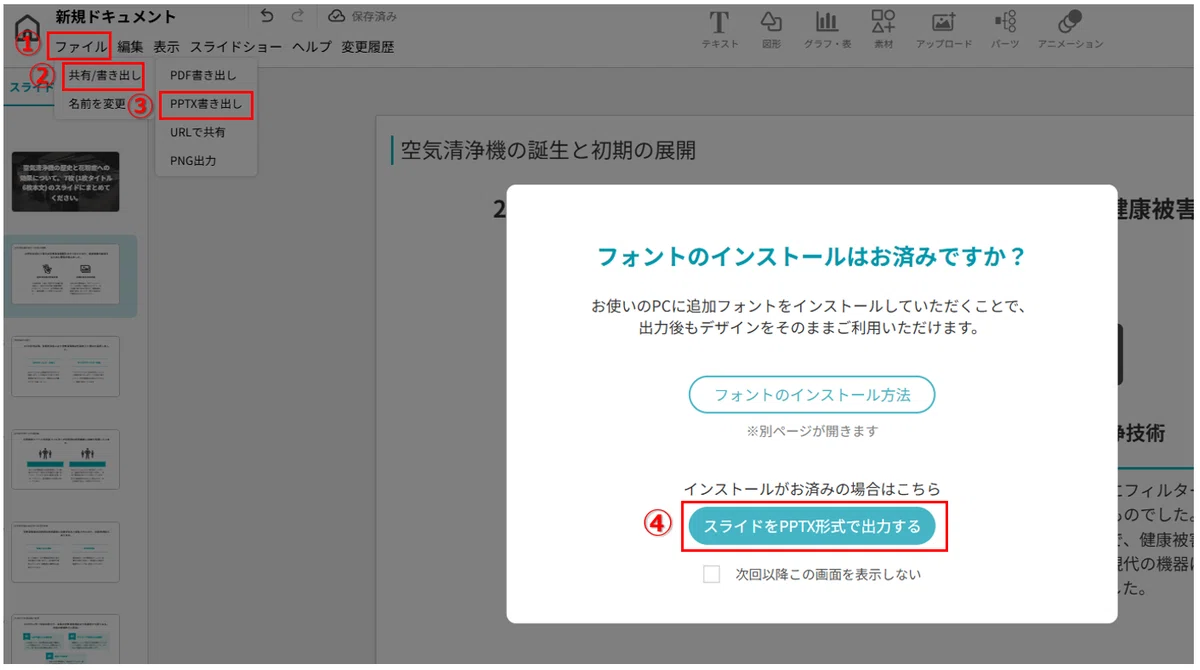Viewport: 1200px width, 670px height.
Task: Redo the last action
Action: pyautogui.click(x=297, y=16)
